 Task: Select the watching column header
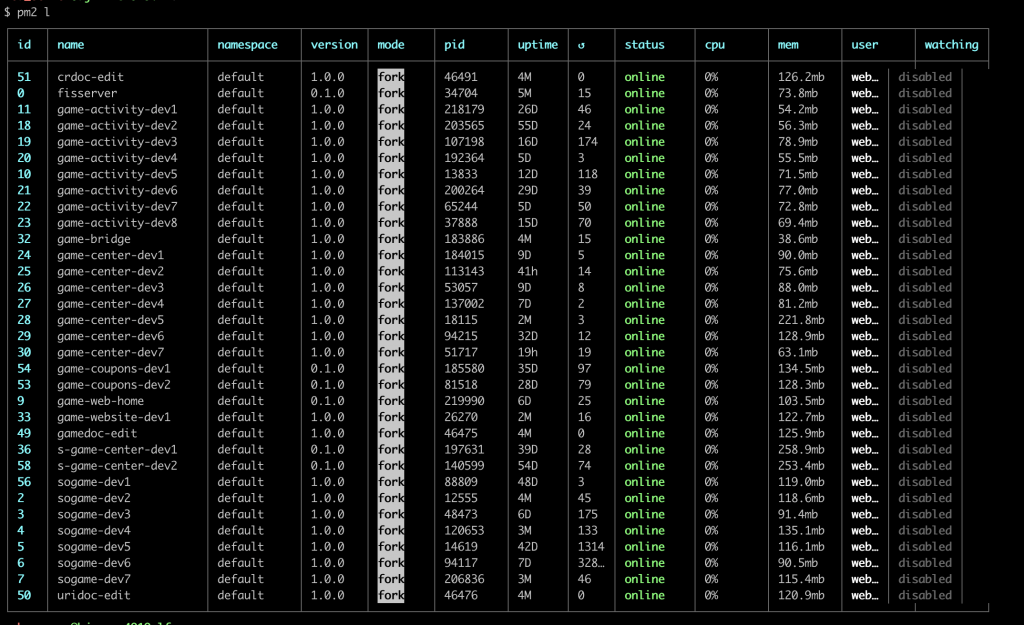tap(951, 44)
